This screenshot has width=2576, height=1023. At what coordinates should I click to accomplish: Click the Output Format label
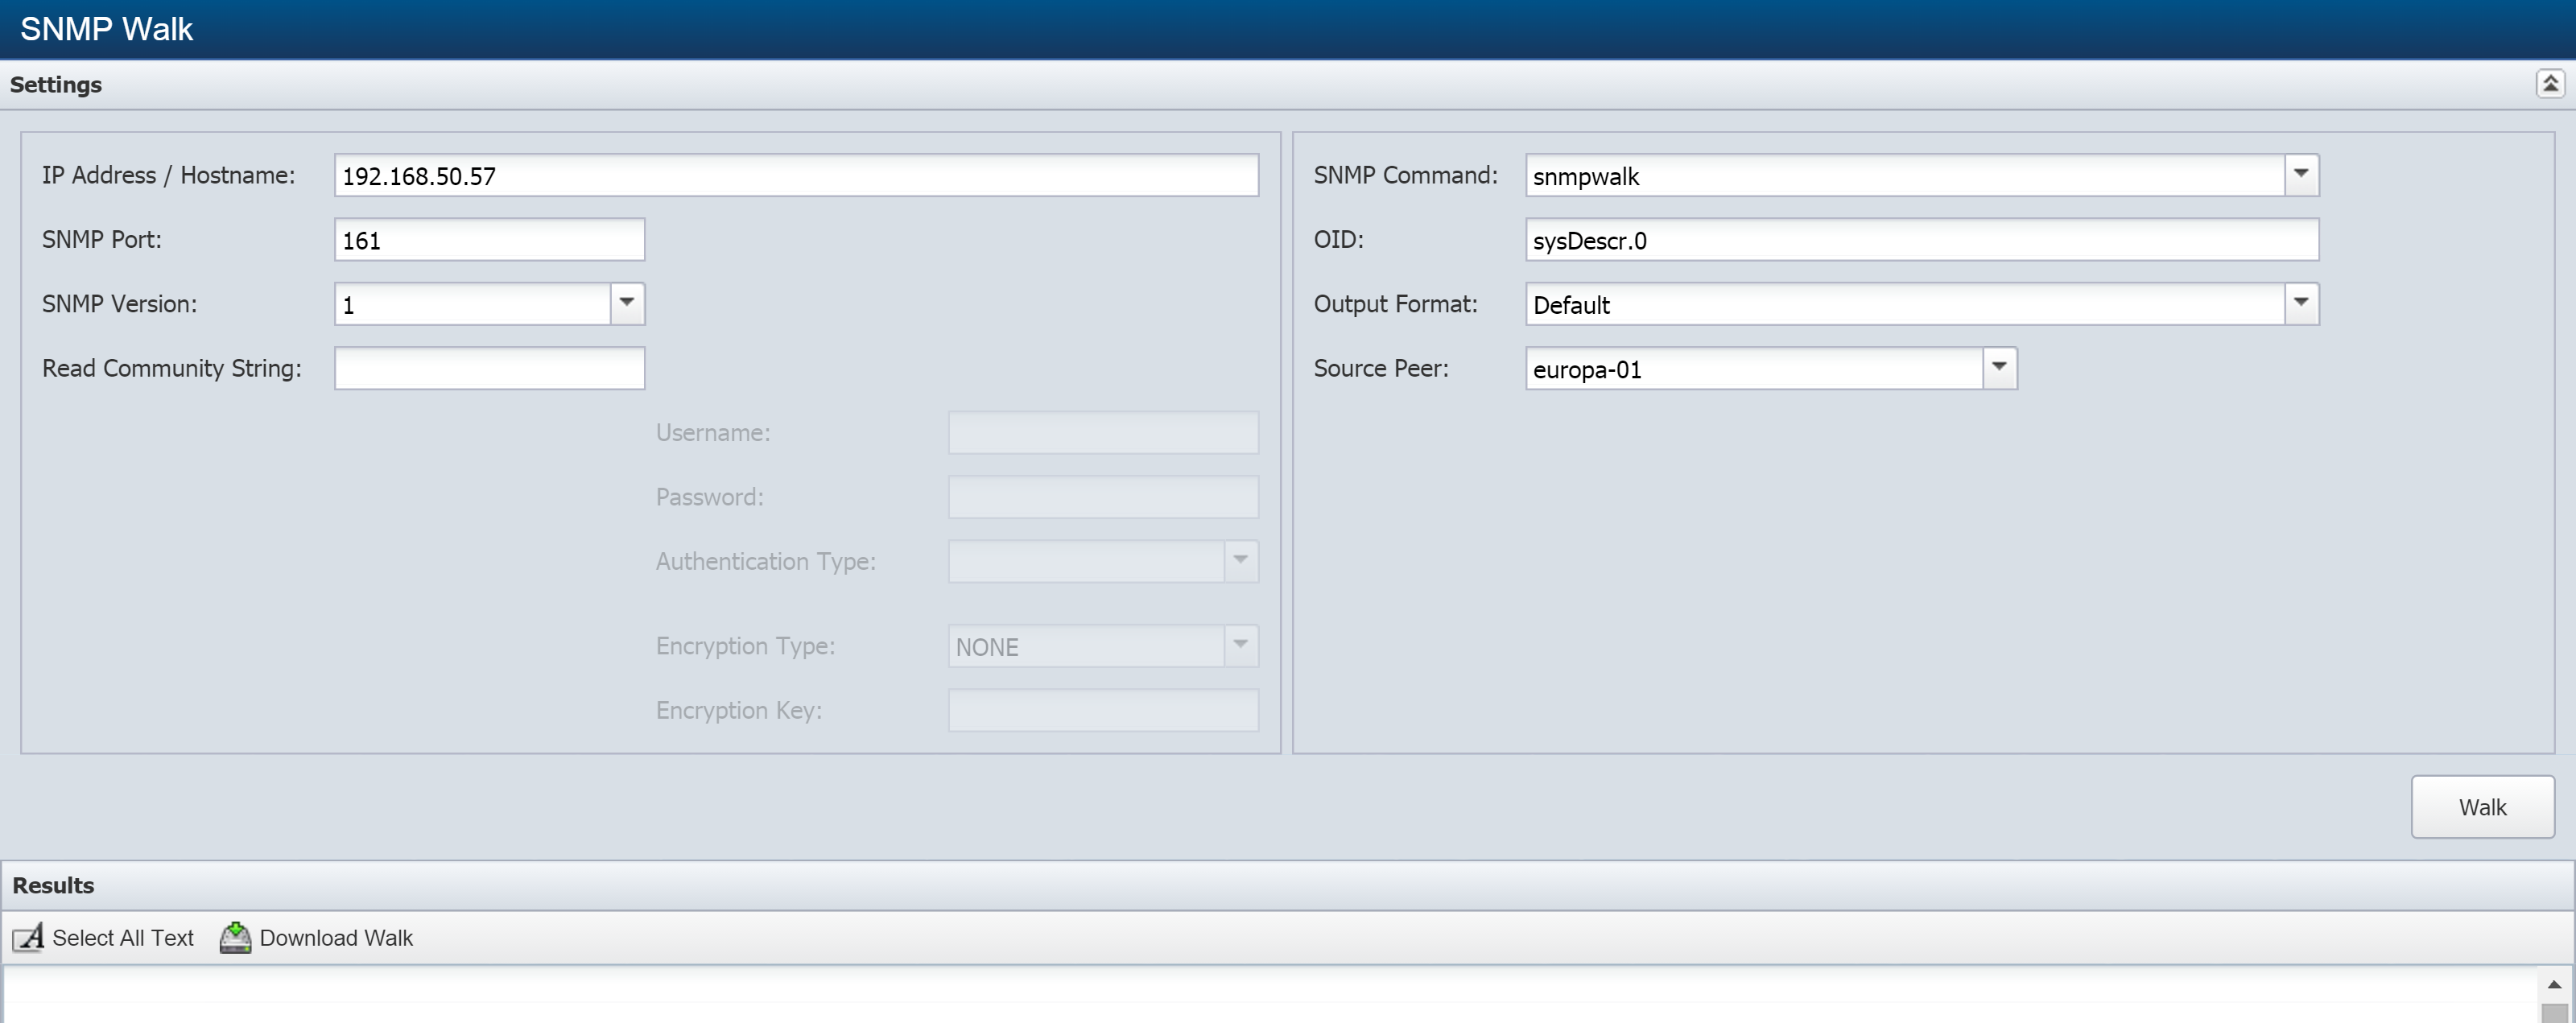(x=1395, y=303)
